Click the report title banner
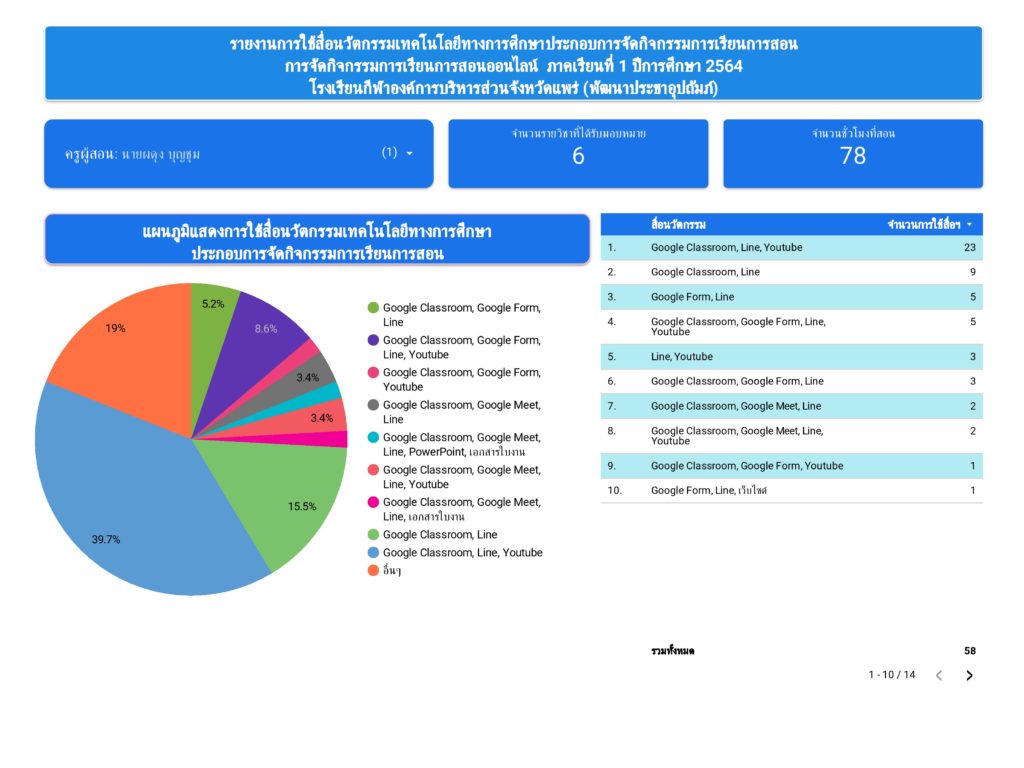 point(513,64)
